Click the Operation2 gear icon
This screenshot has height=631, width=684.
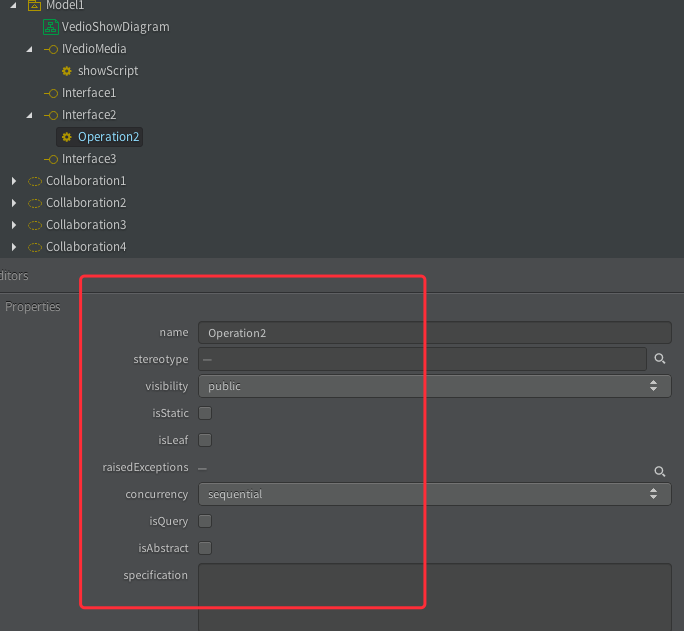[x=67, y=137]
